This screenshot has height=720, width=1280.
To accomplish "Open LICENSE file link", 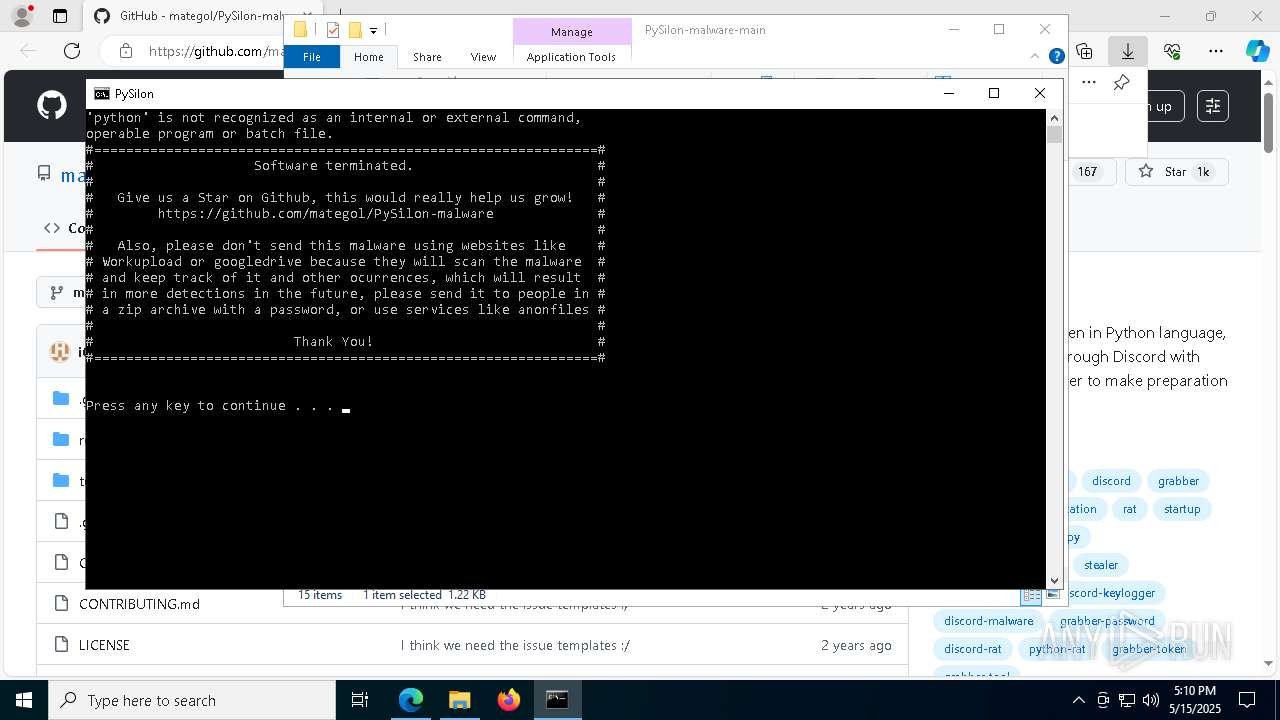I will tap(104, 645).
